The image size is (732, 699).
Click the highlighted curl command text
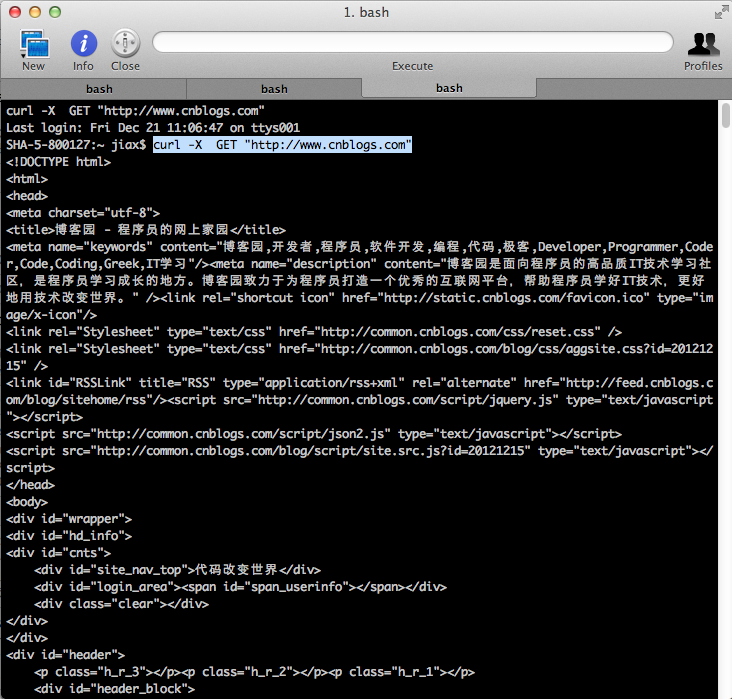point(282,145)
